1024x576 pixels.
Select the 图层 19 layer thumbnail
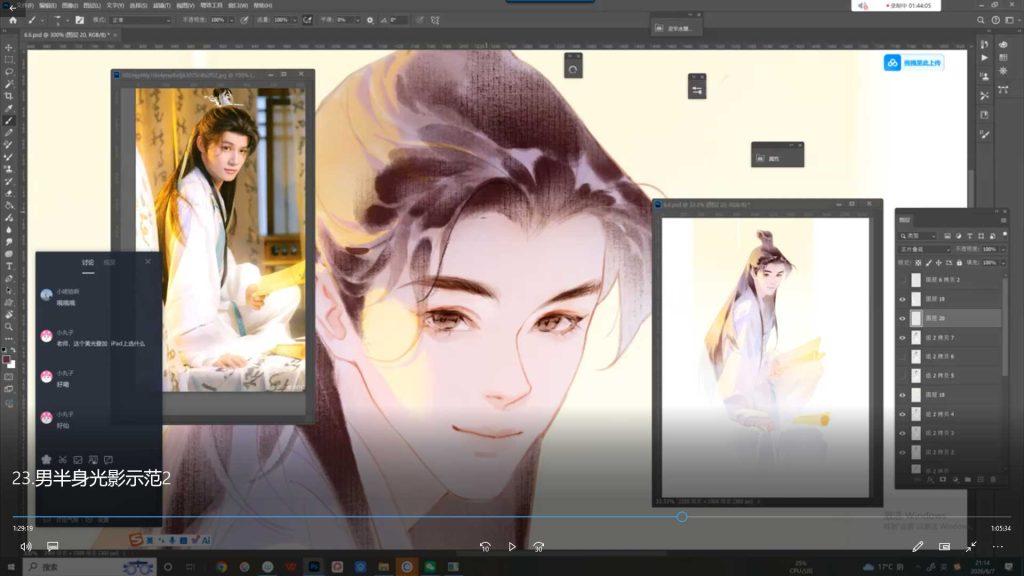[916, 299]
